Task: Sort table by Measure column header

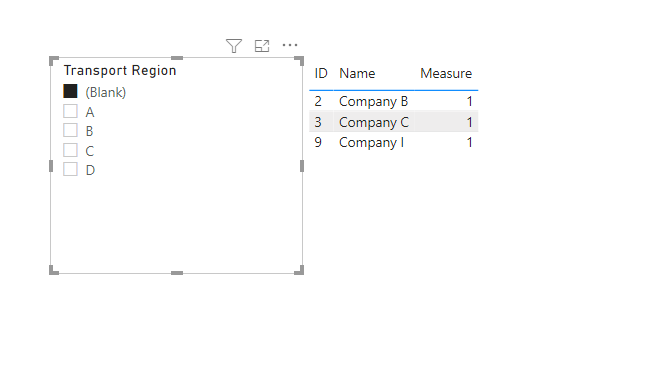Action: click(446, 73)
